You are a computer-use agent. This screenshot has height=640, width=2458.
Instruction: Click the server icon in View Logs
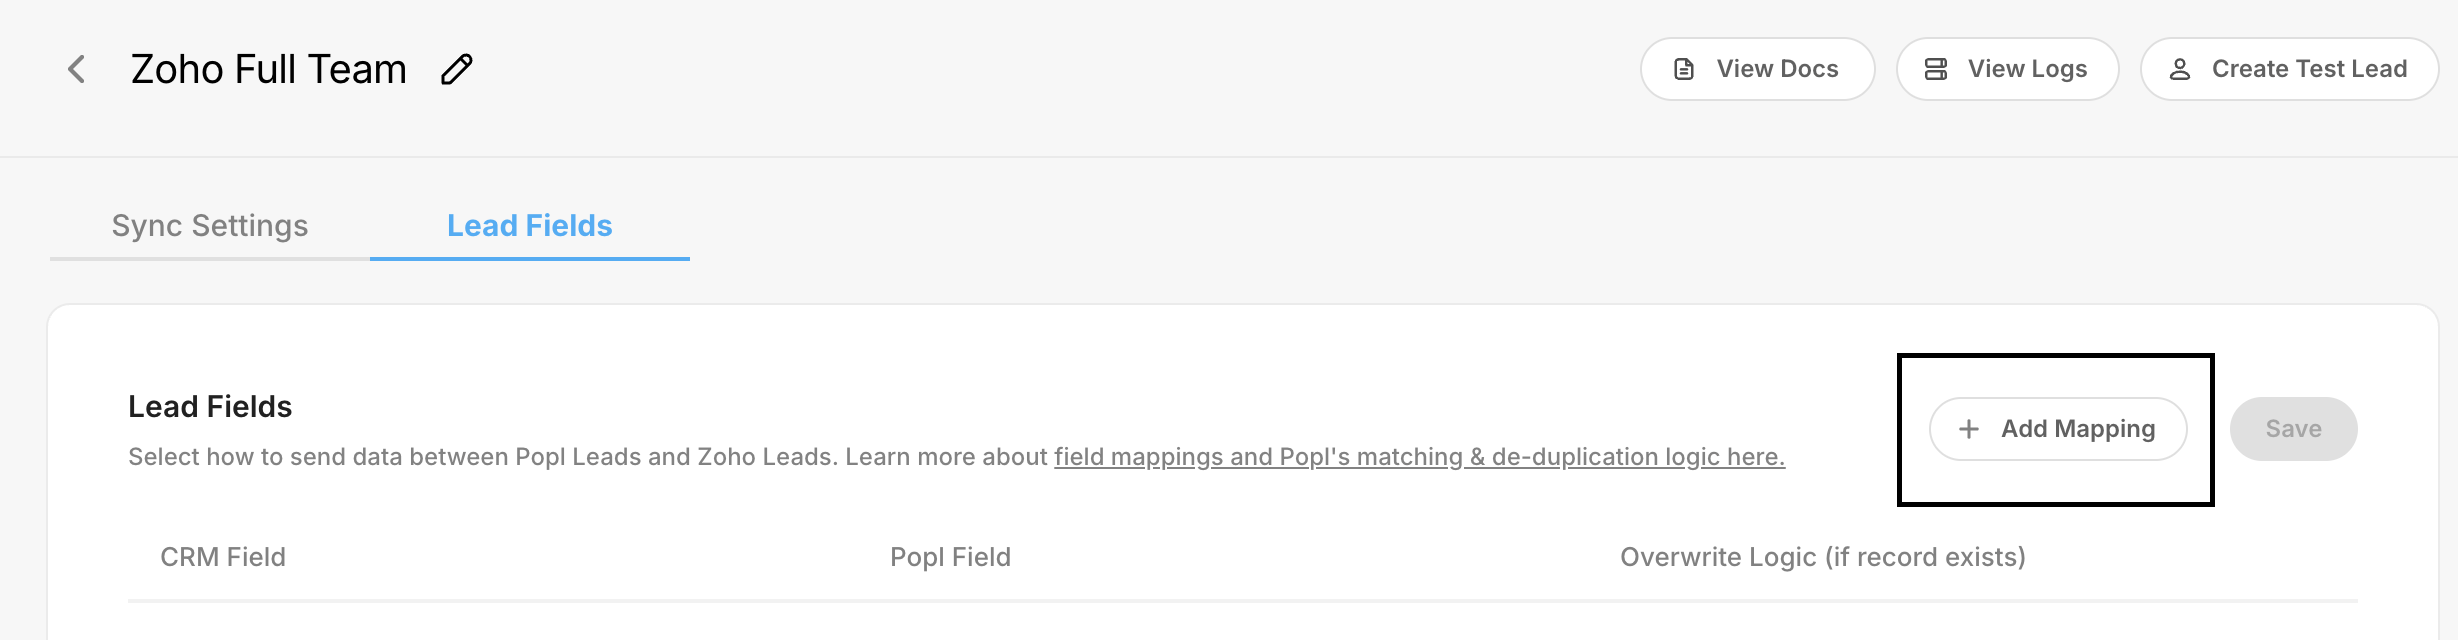(x=1936, y=69)
